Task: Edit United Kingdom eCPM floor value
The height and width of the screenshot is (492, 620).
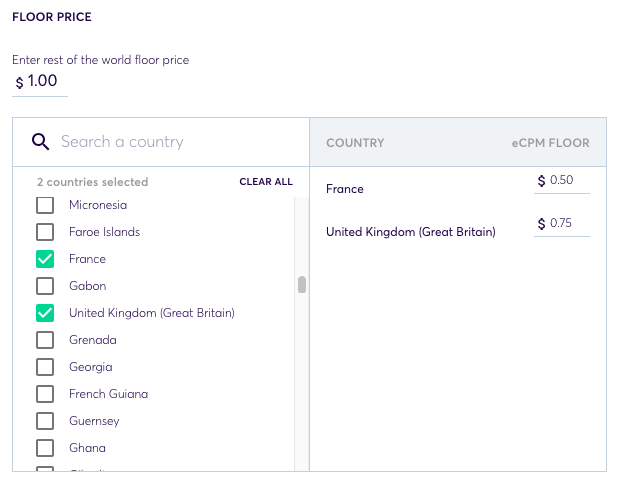Action: click(x=567, y=223)
